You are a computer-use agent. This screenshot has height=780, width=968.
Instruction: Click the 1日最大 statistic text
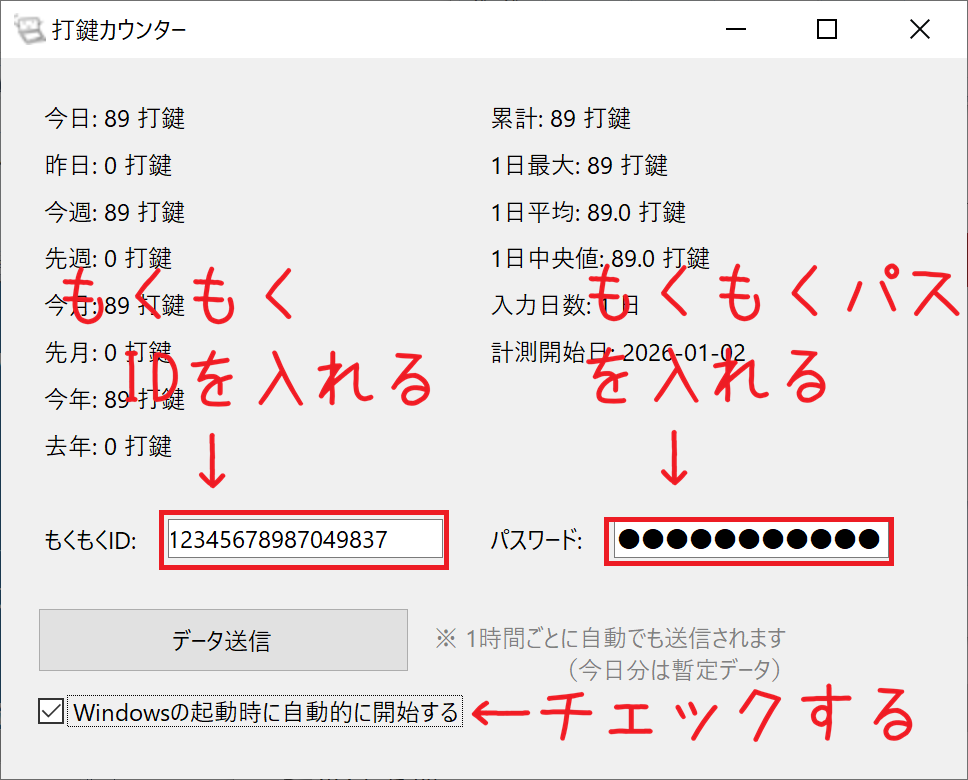pos(579,165)
